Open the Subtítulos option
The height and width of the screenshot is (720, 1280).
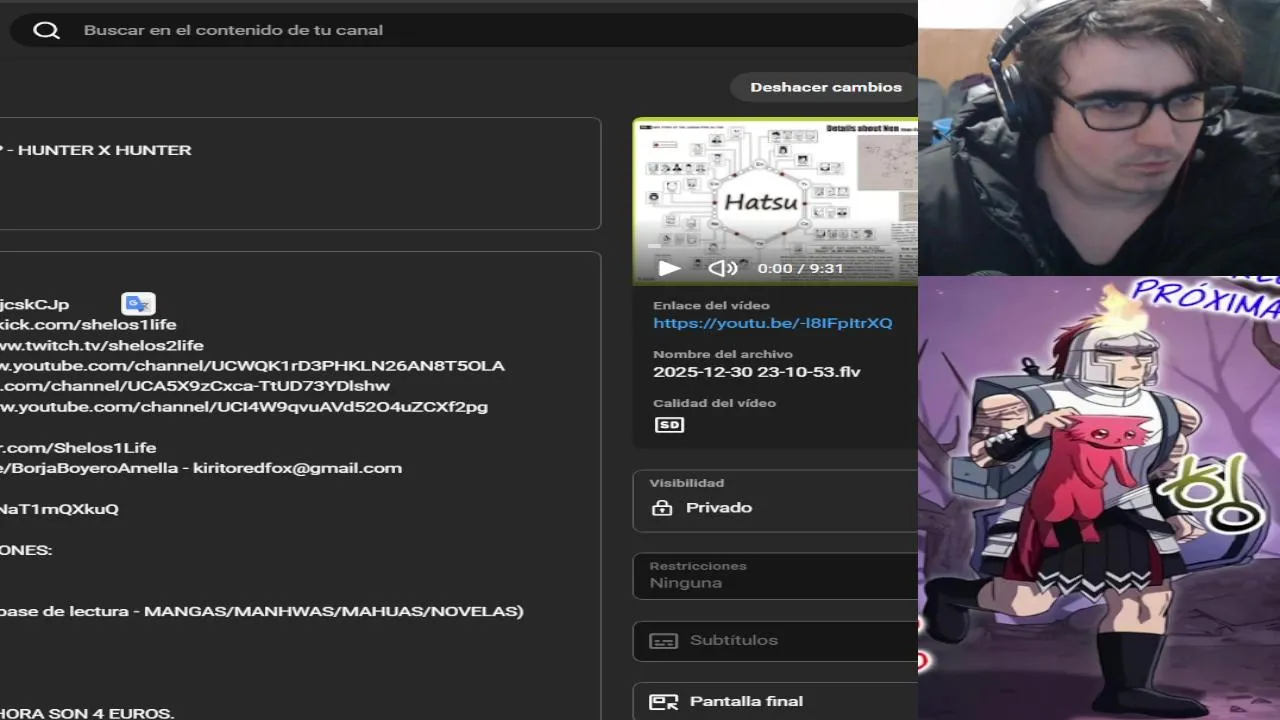(775, 640)
